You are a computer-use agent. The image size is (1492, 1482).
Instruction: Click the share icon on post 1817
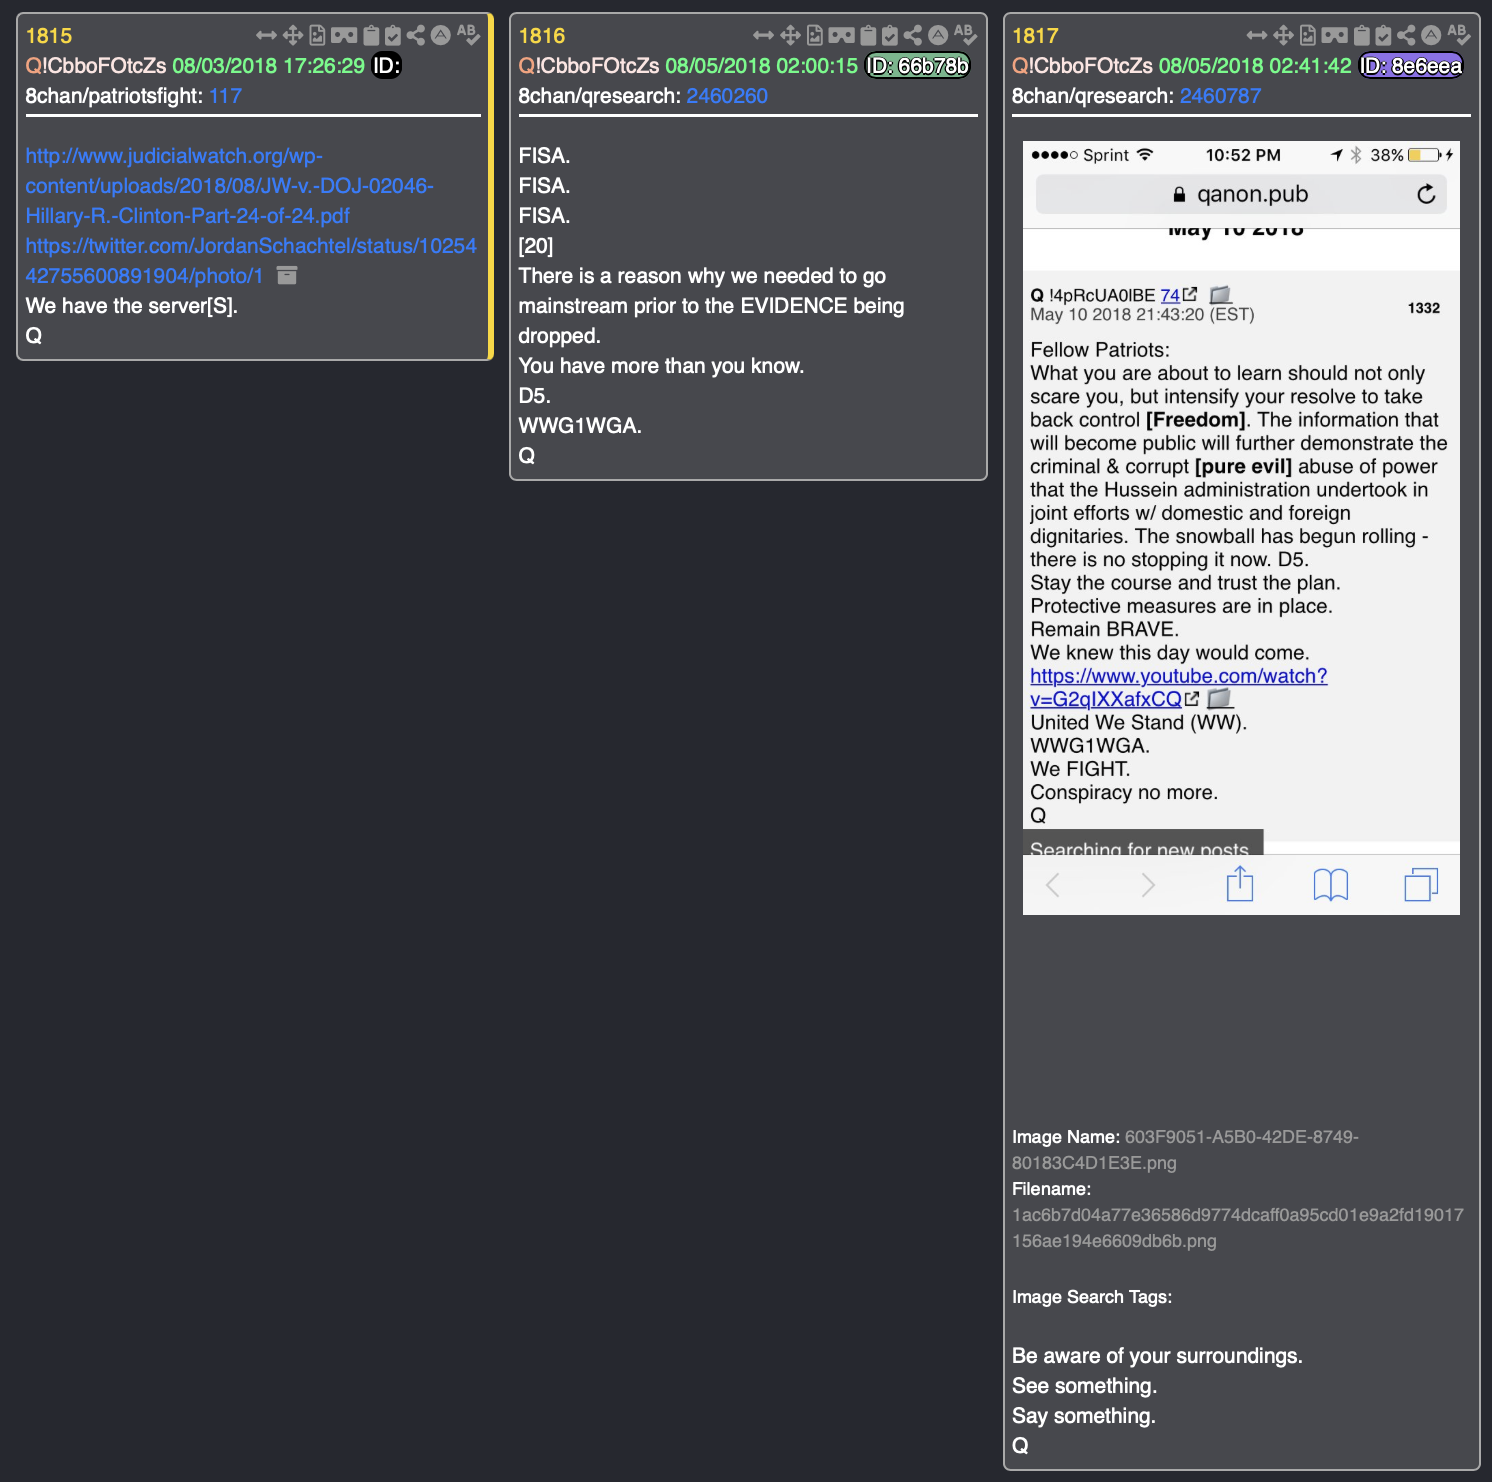pos(1406,36)
